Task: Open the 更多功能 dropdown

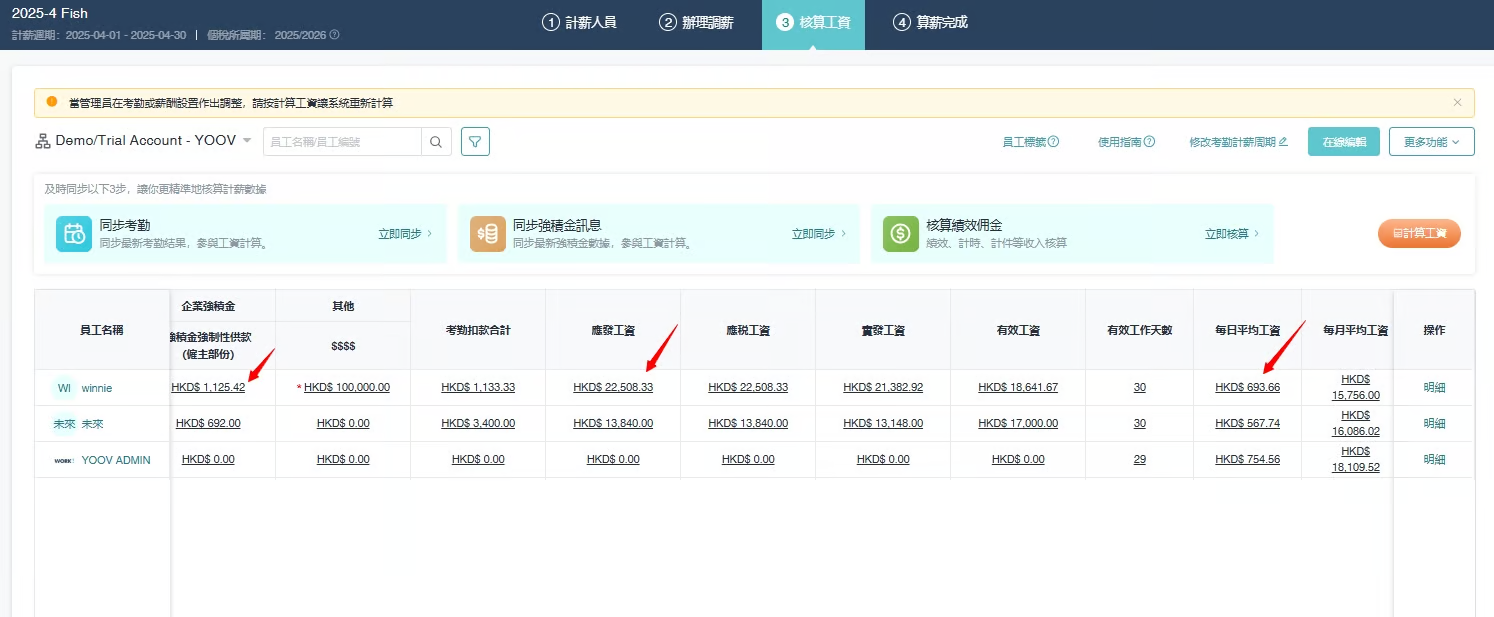Action: click(1431, 142)
